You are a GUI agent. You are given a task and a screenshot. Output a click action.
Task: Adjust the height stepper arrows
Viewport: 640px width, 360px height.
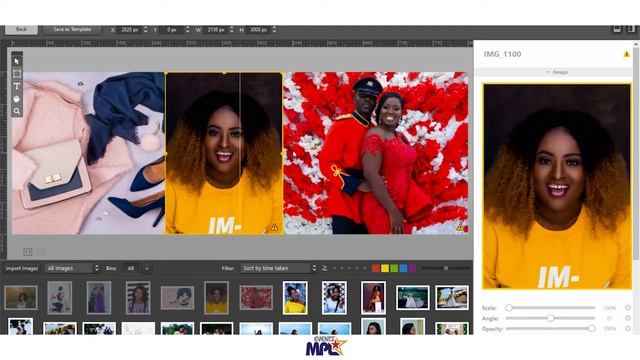(274, 30)
